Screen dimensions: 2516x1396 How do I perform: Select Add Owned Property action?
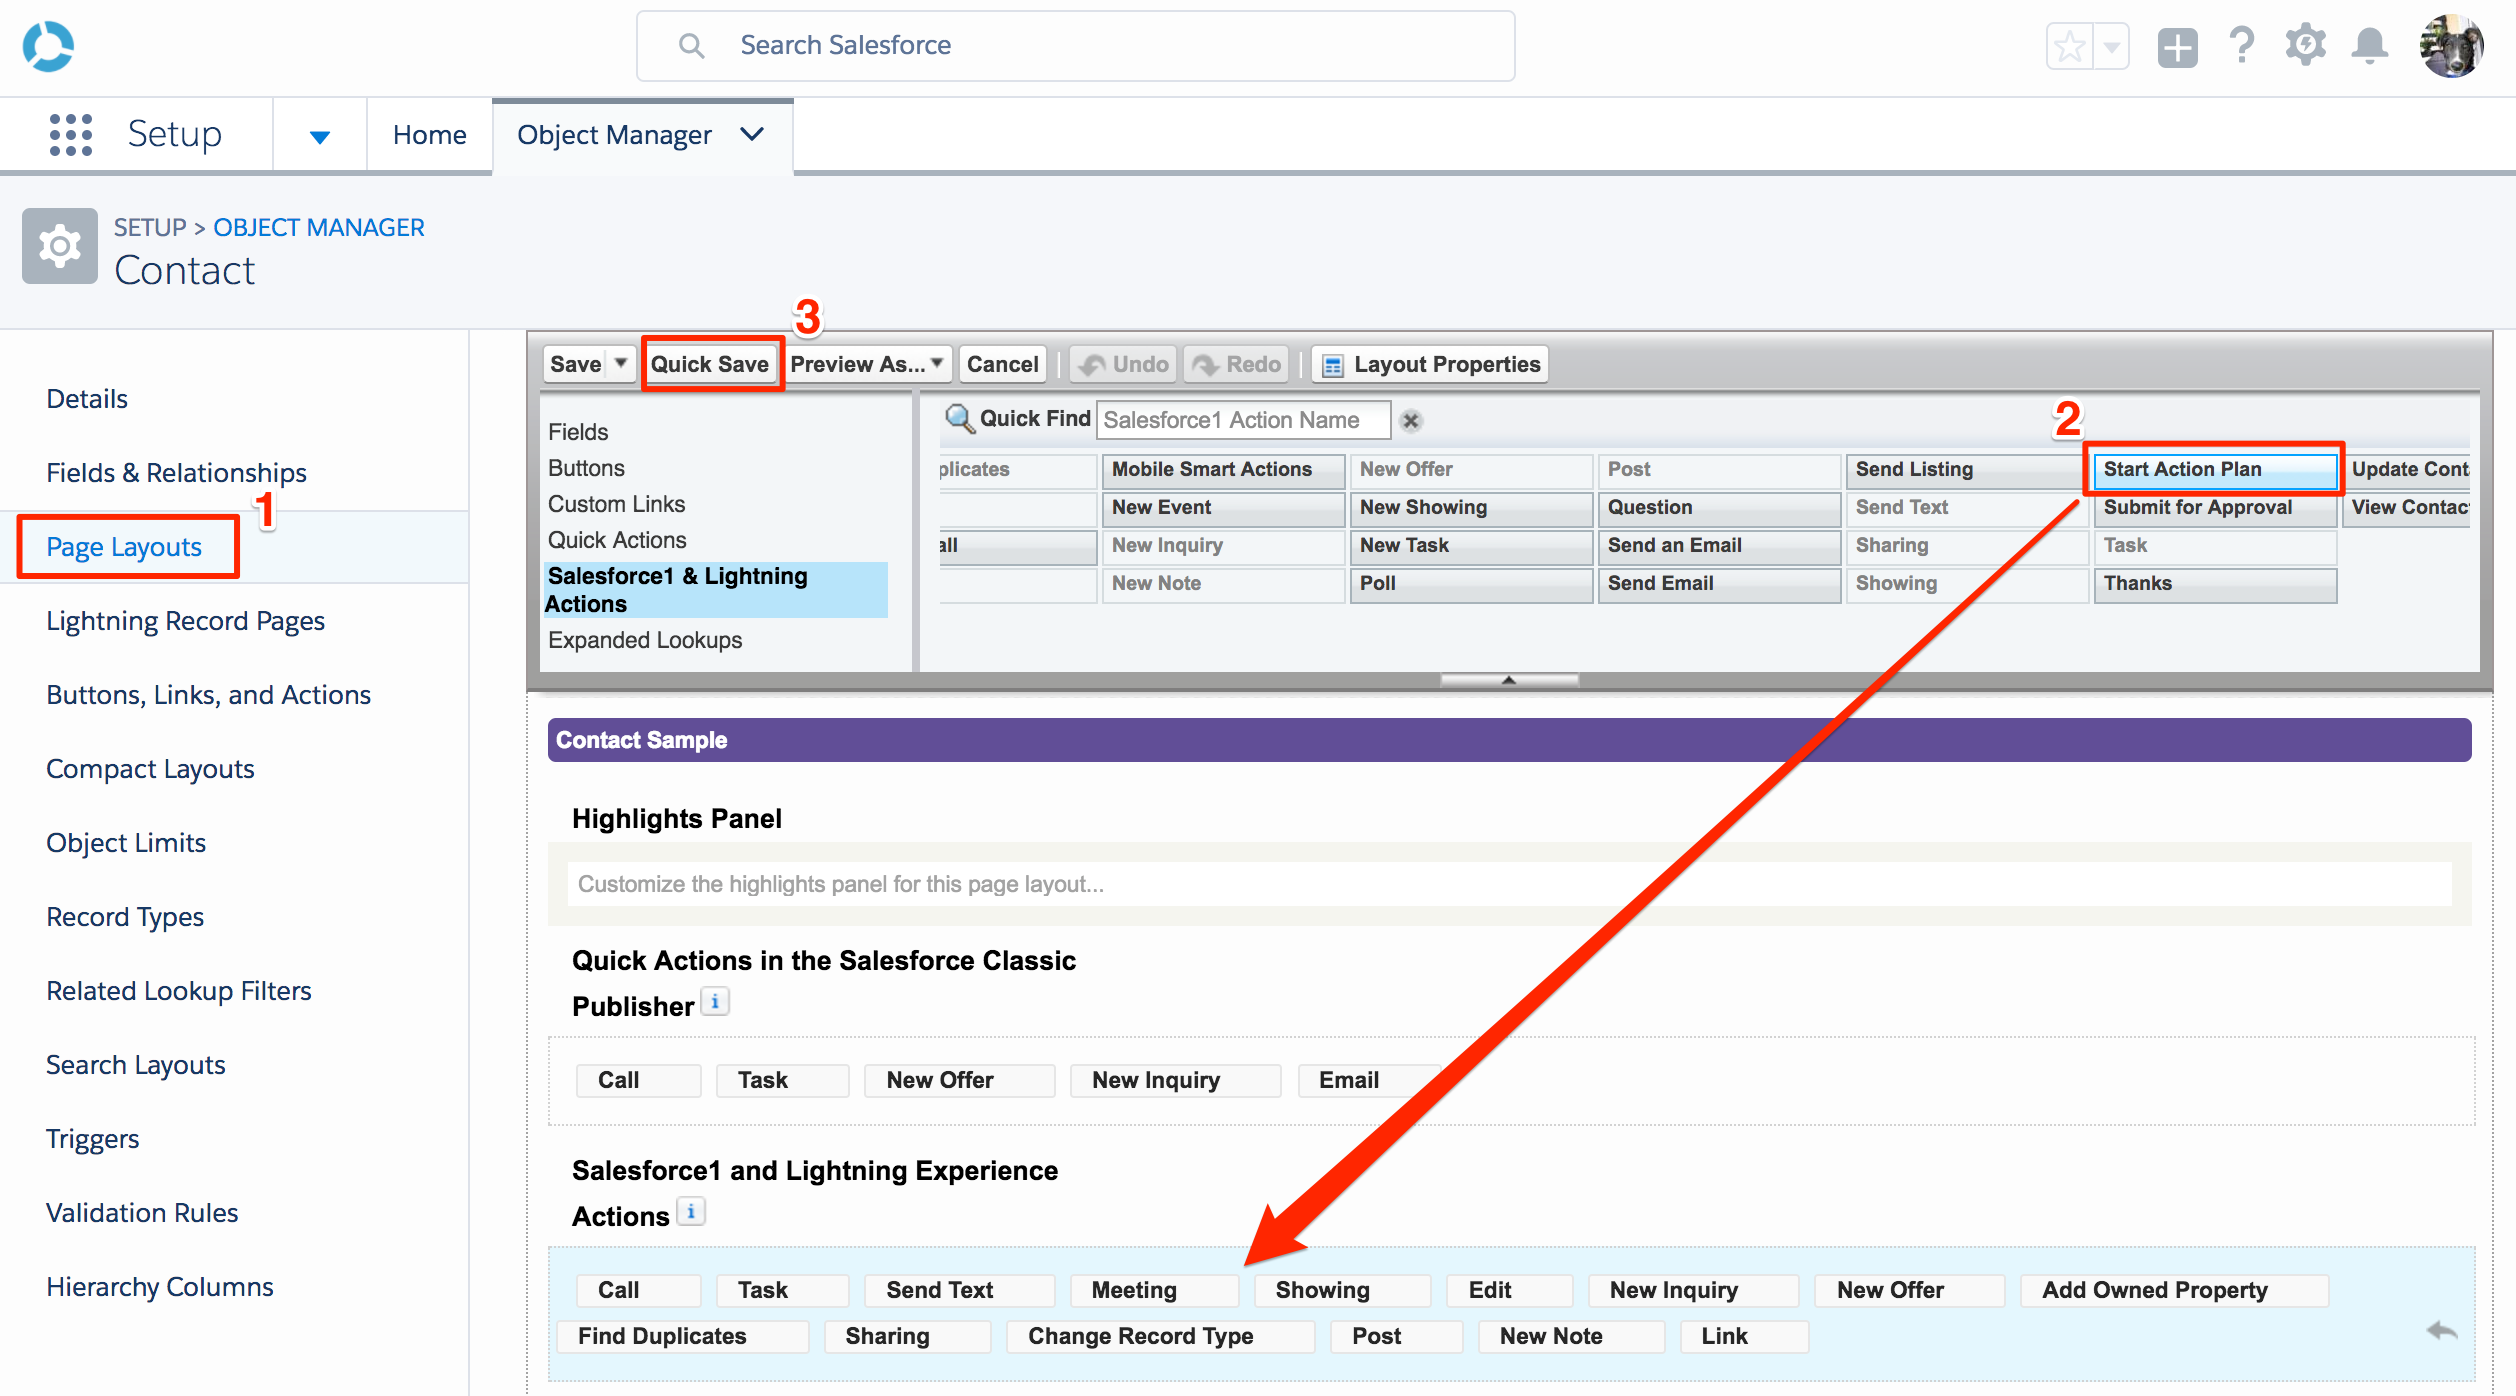pos(2175,1290)
